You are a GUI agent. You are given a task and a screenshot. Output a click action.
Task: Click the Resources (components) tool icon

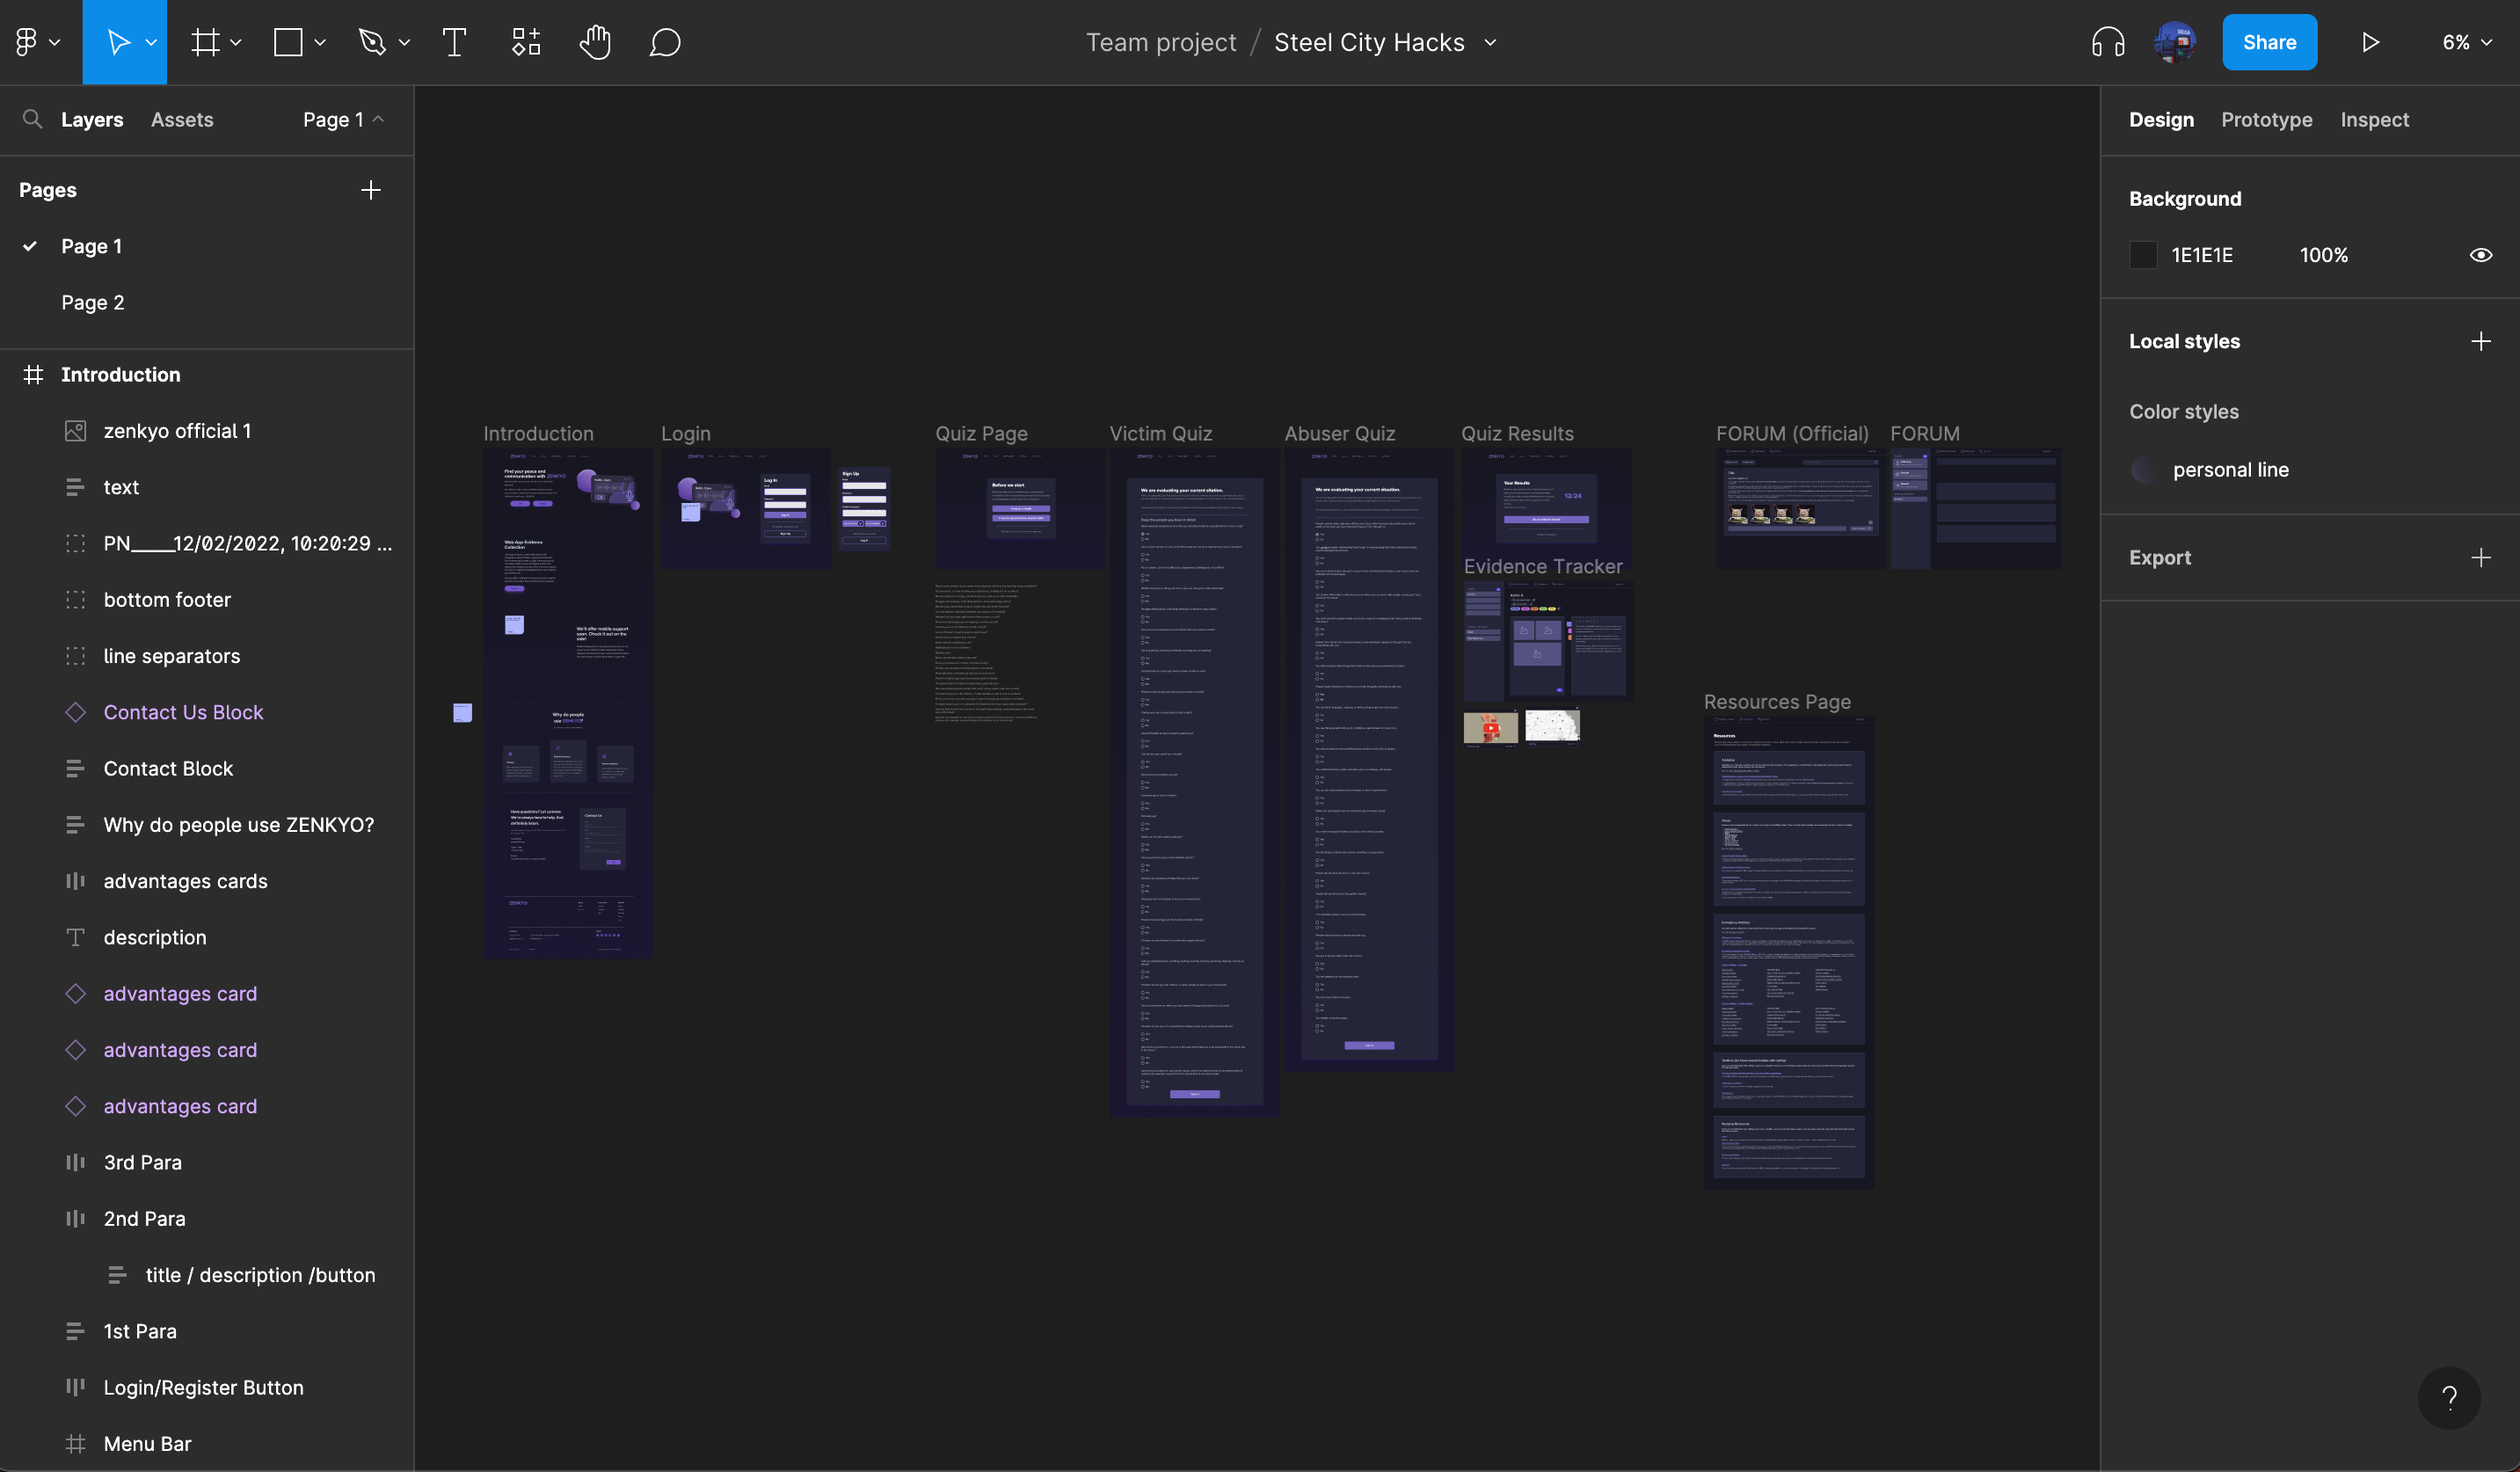tap(526, 42)
